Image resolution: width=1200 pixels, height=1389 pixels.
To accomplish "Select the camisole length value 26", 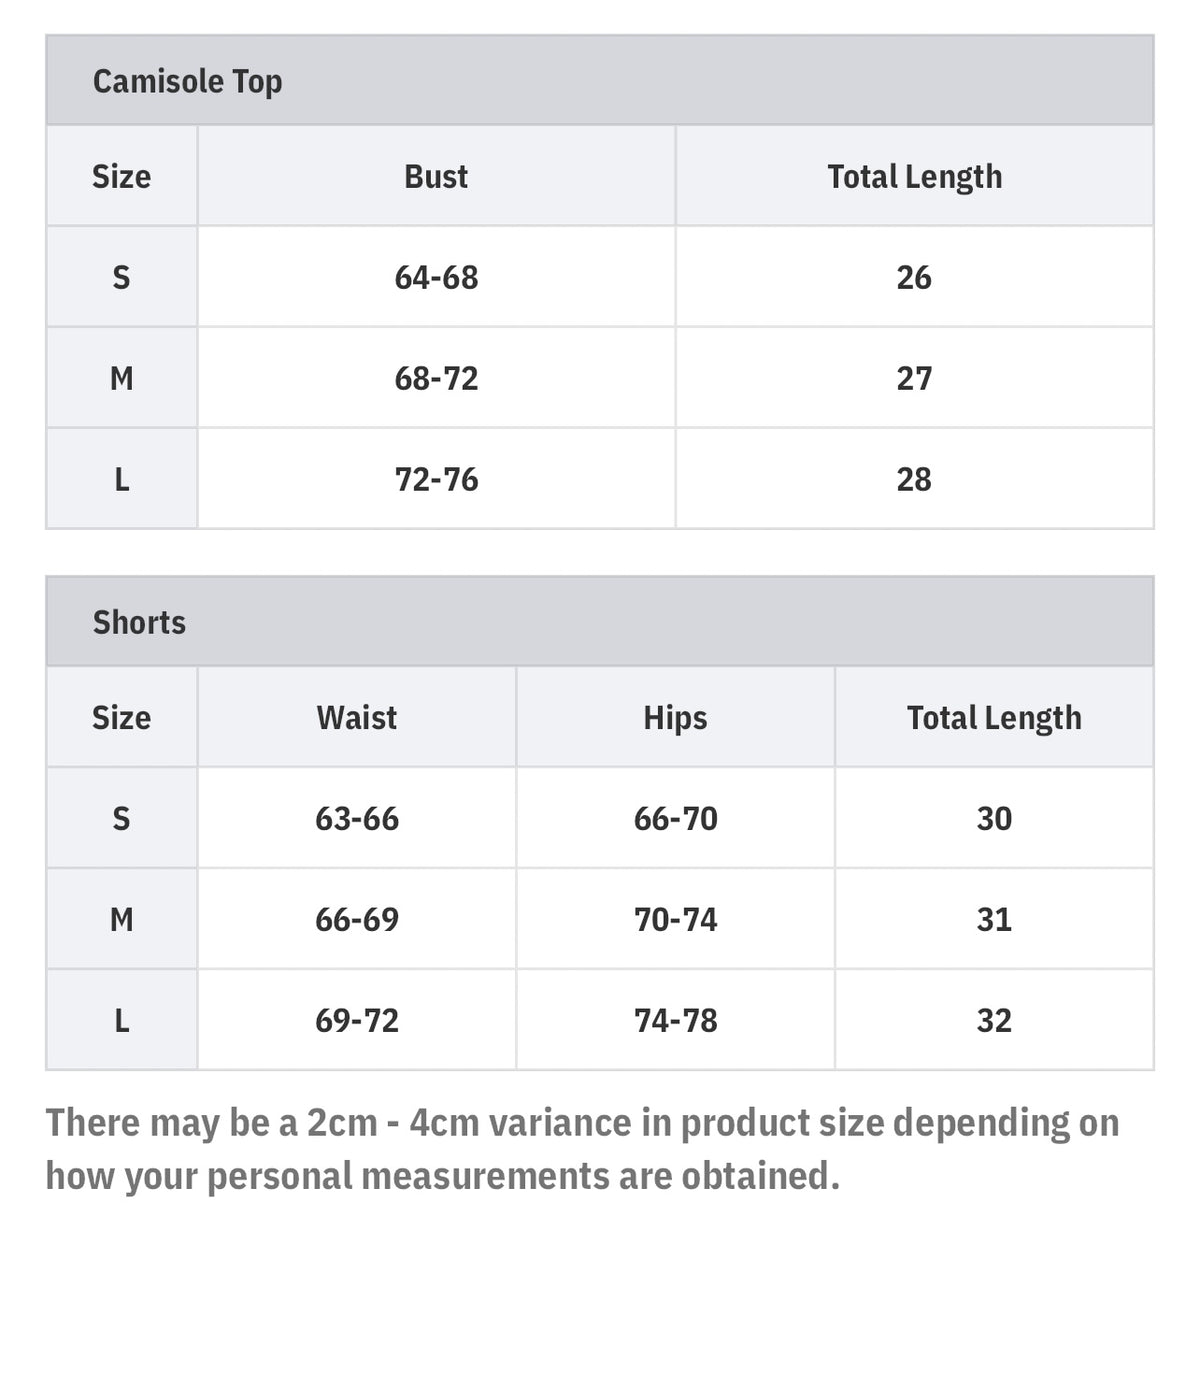I will coord(914,277).
